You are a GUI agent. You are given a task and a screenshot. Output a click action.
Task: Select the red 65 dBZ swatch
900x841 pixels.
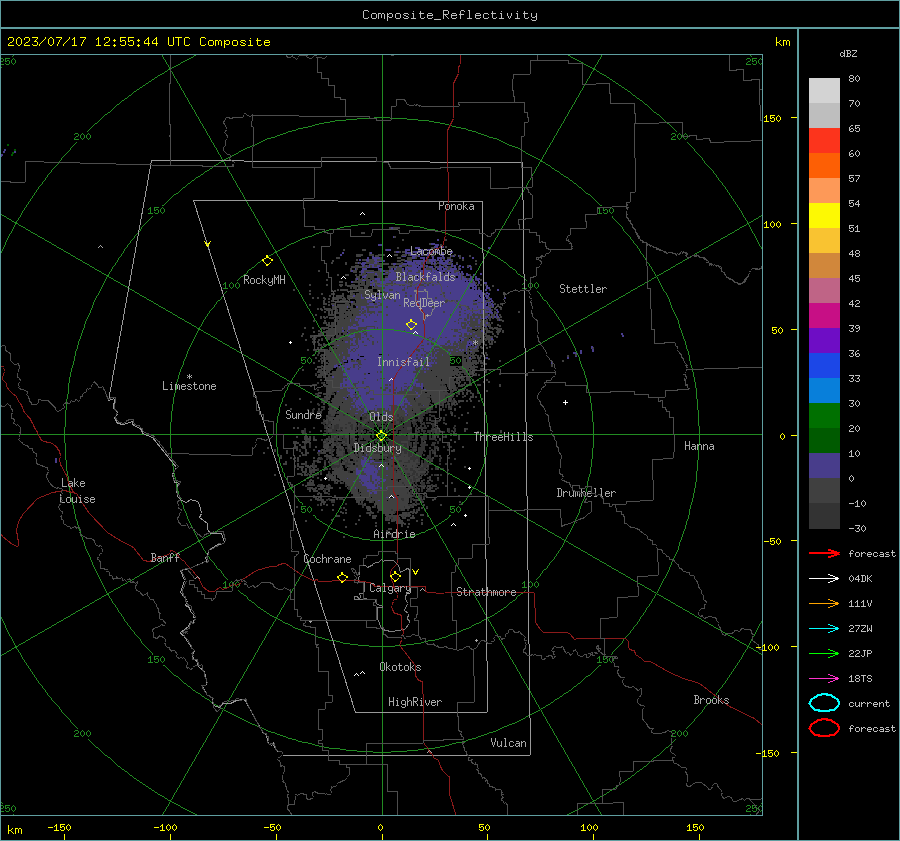824,141
